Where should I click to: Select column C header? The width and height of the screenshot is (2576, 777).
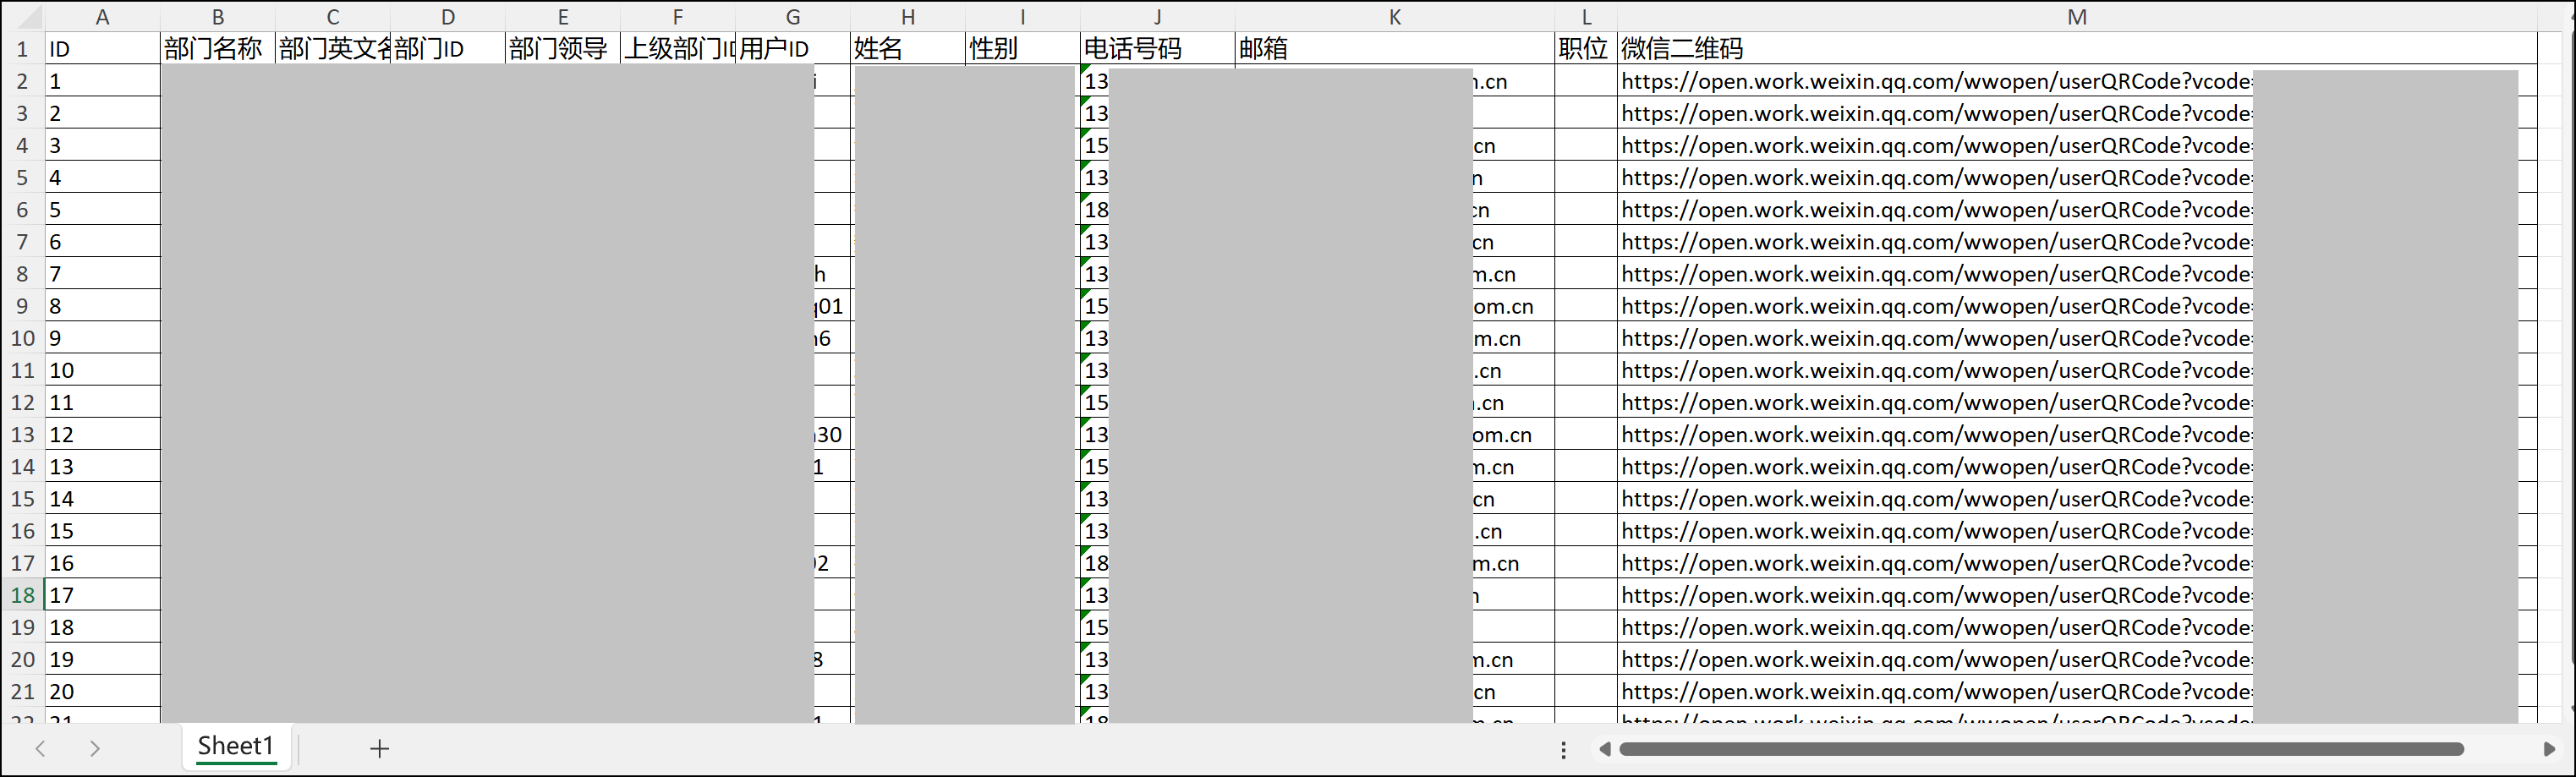pos(333,17)
